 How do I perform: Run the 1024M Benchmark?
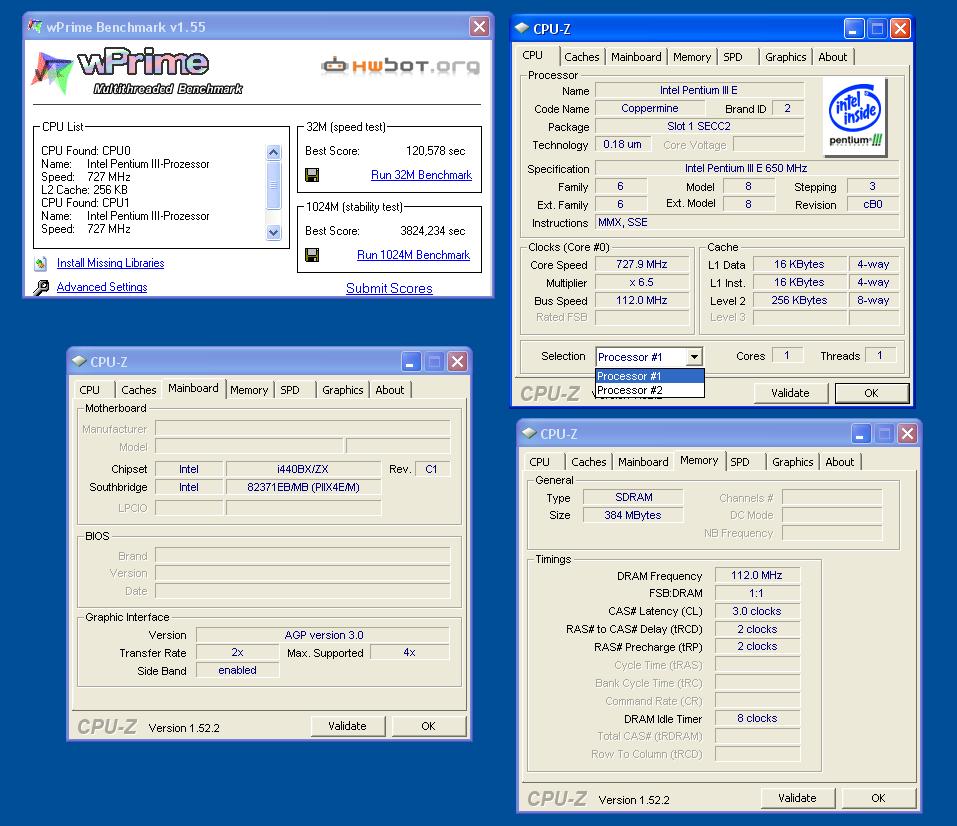point(413,255)
